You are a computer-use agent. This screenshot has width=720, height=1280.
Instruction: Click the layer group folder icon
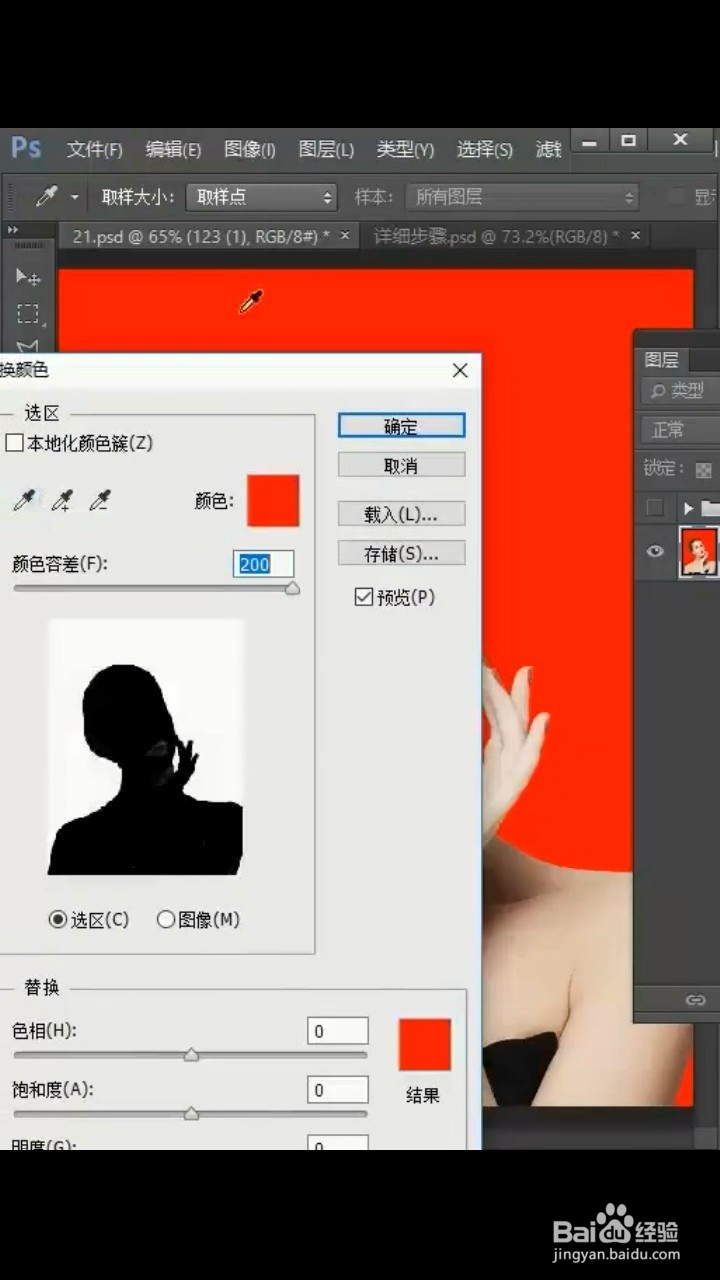710,508
